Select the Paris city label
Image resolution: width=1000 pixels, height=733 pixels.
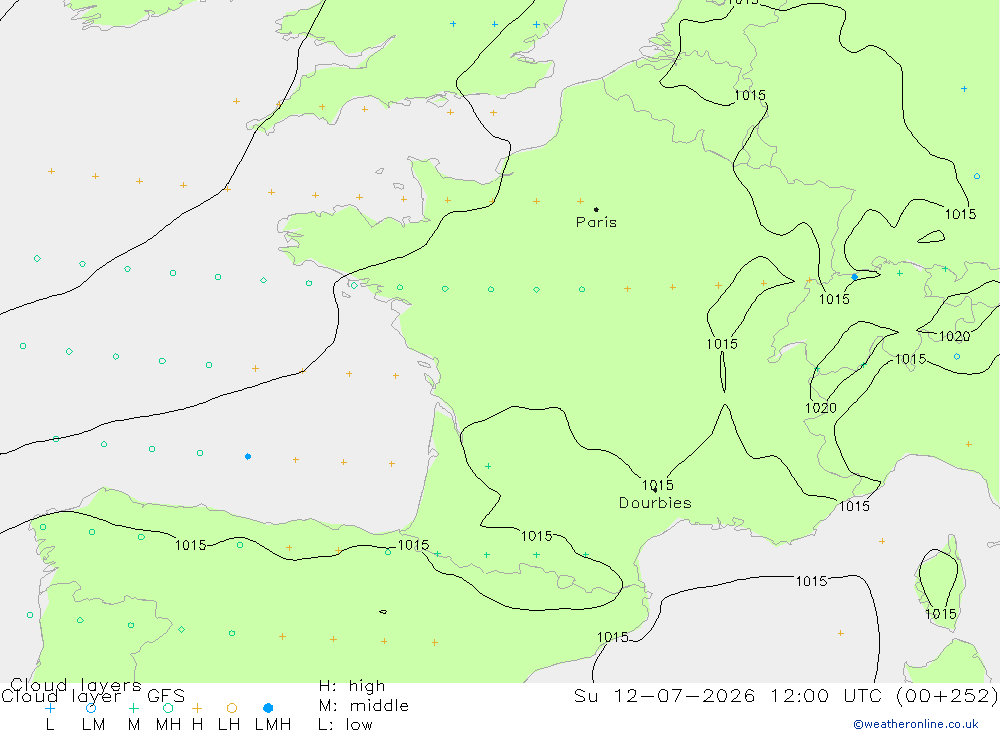click(x=596, y=222)
